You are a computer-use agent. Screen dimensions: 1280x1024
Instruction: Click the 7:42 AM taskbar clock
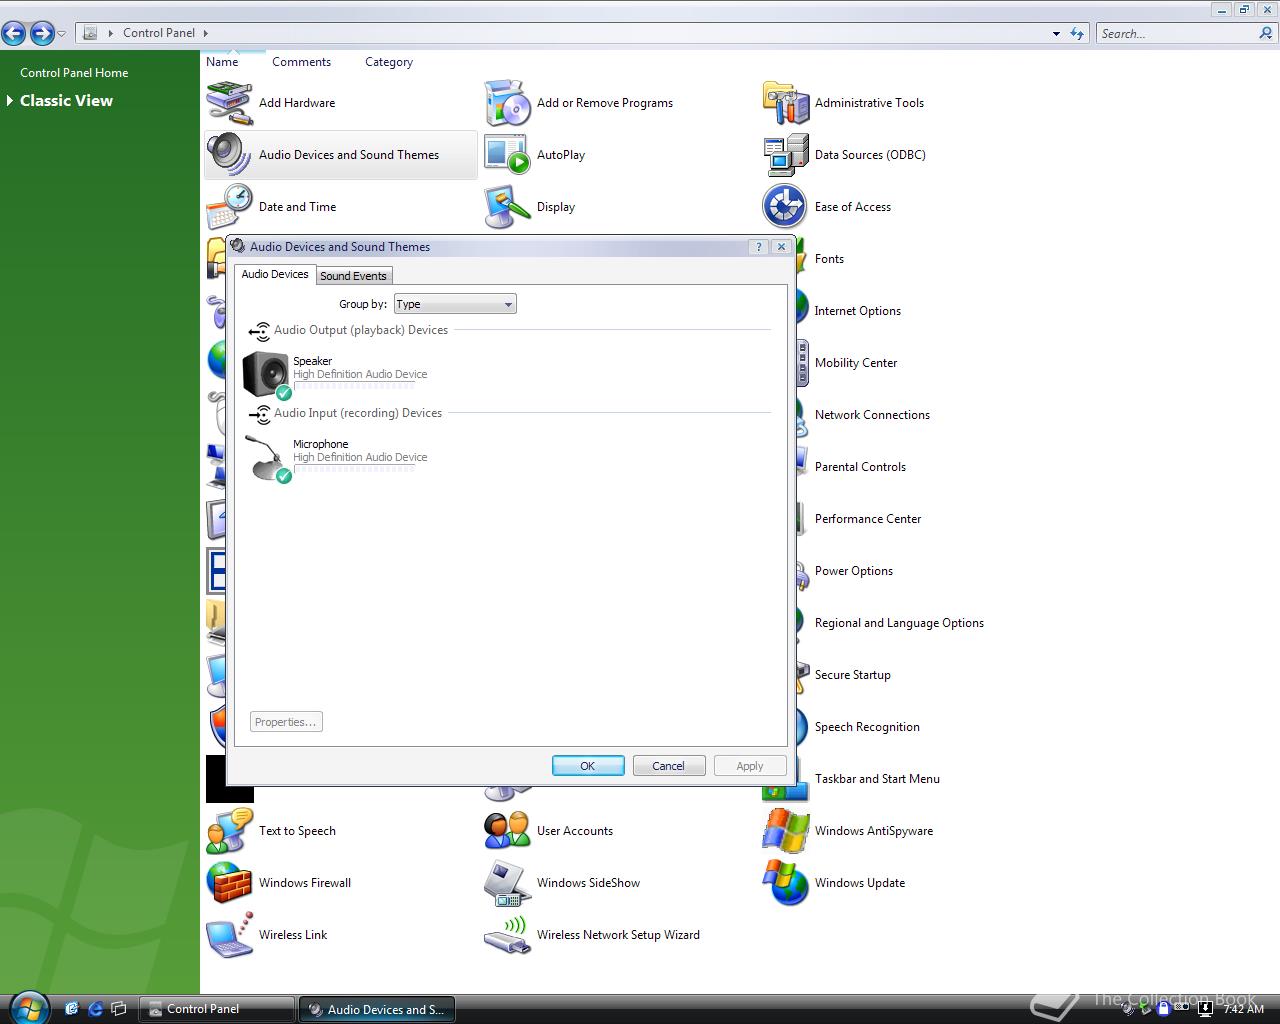[1244, 1009]
